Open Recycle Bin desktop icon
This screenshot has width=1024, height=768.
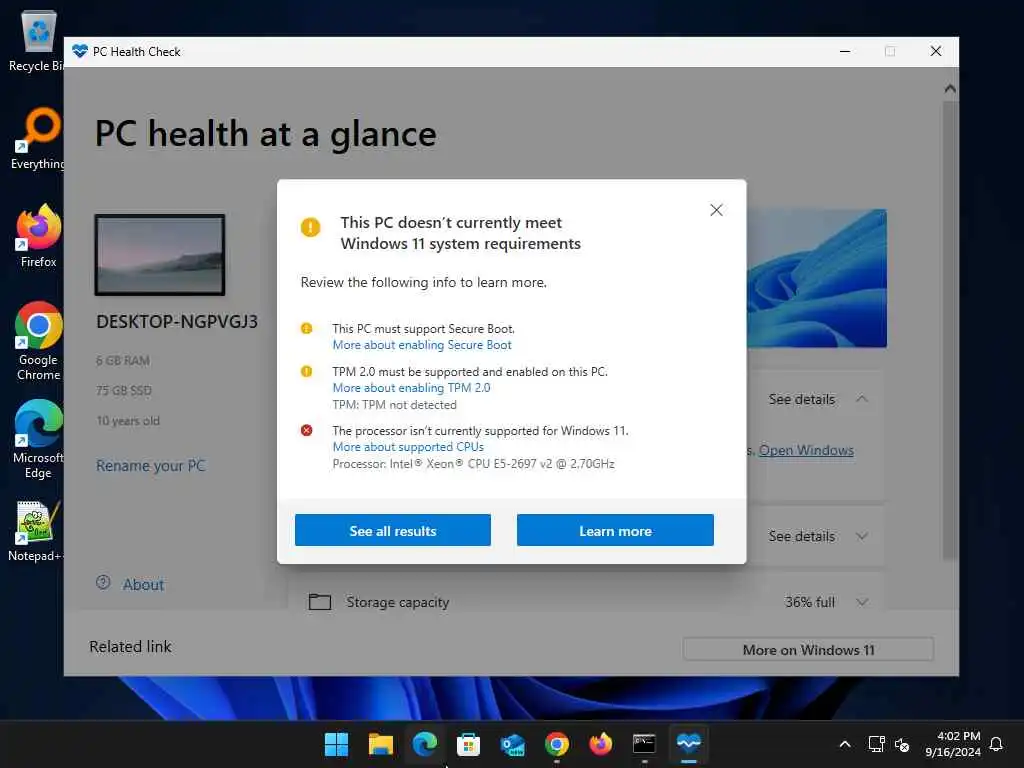coord(37,40)
